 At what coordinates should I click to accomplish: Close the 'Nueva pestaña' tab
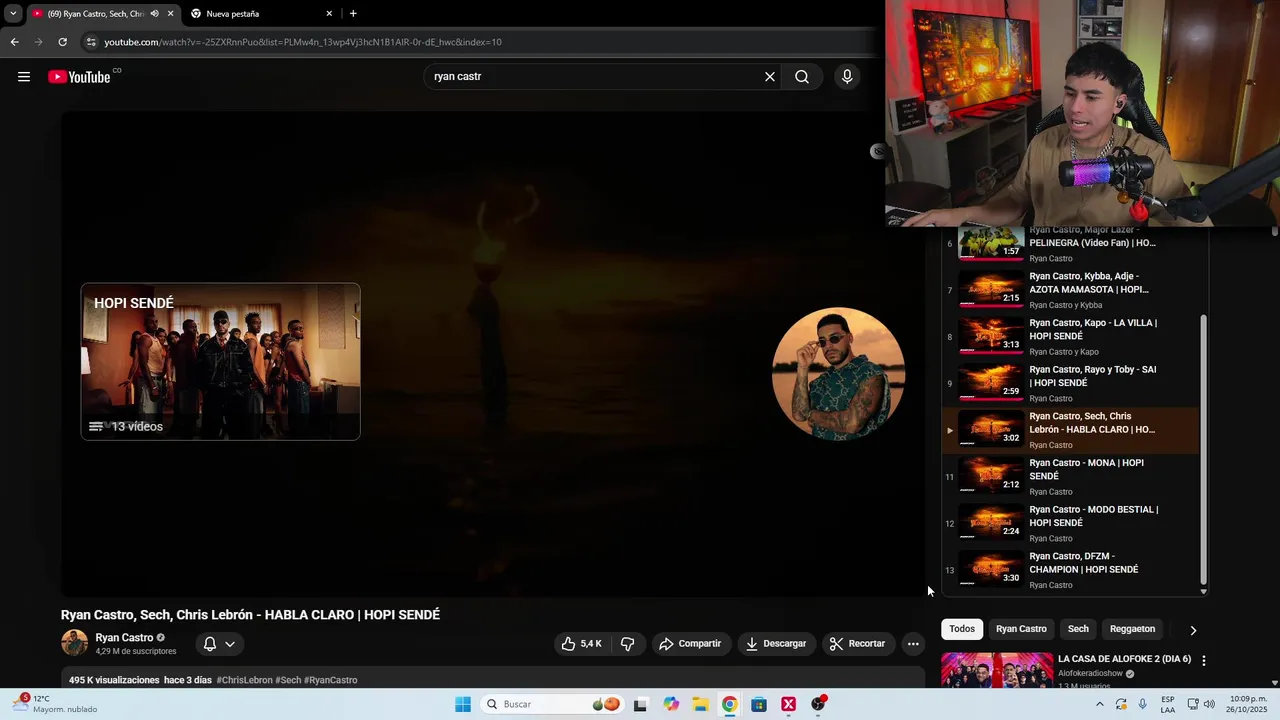329,14
